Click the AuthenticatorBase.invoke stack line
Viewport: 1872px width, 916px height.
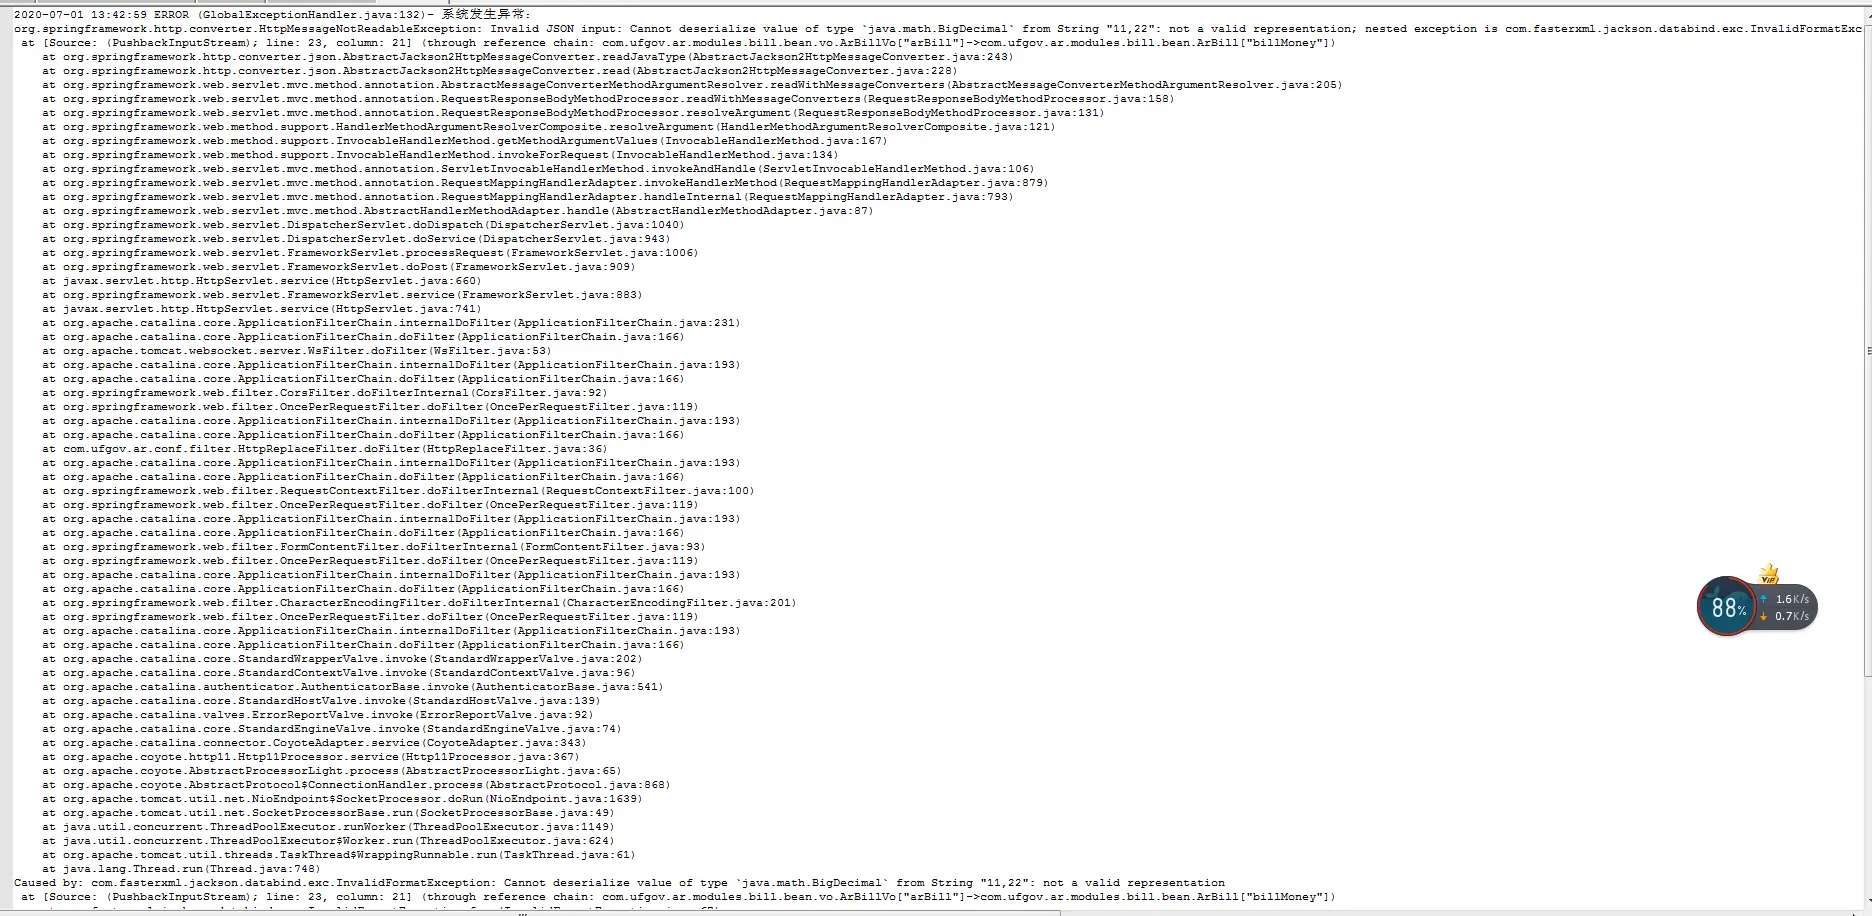[352, 687]
